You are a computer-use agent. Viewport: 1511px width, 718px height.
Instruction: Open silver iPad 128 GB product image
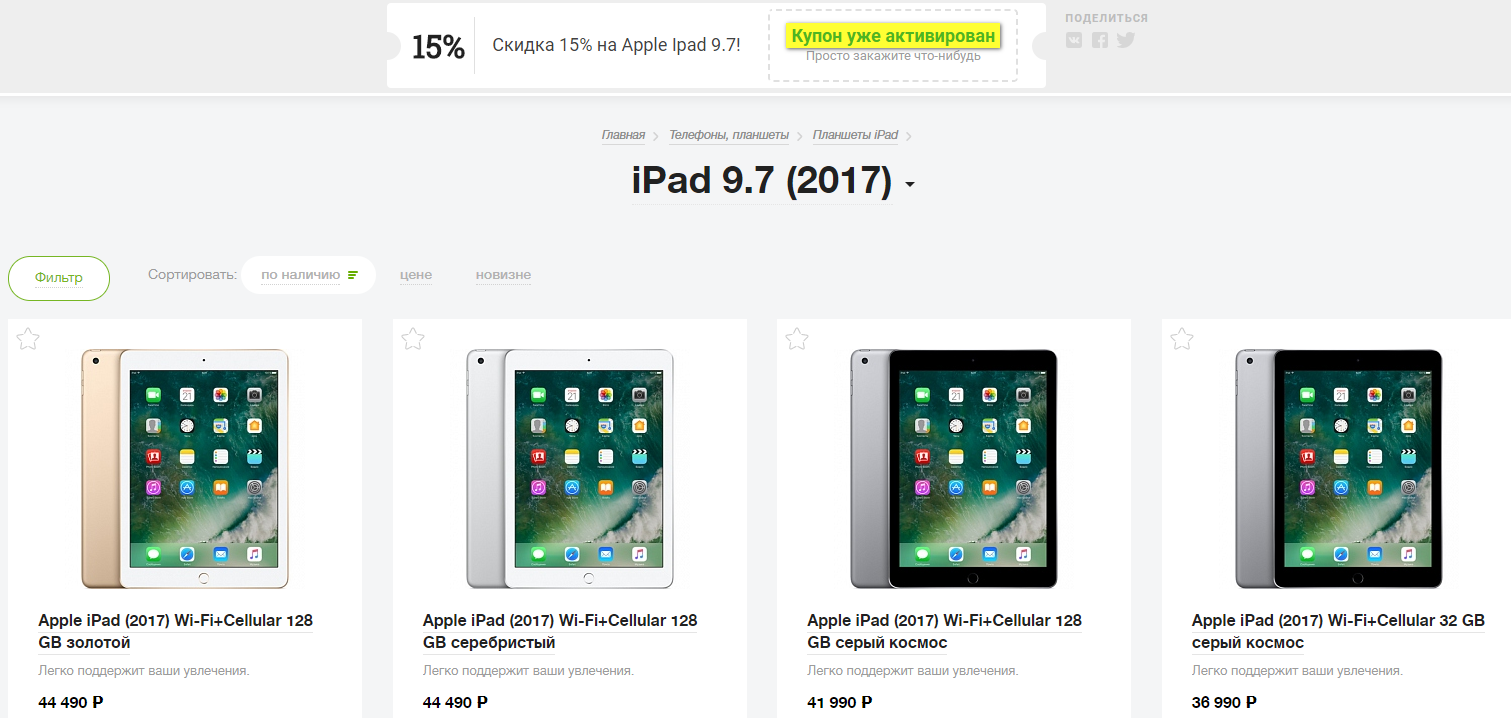pyautogui.click(x=570, y=469)
